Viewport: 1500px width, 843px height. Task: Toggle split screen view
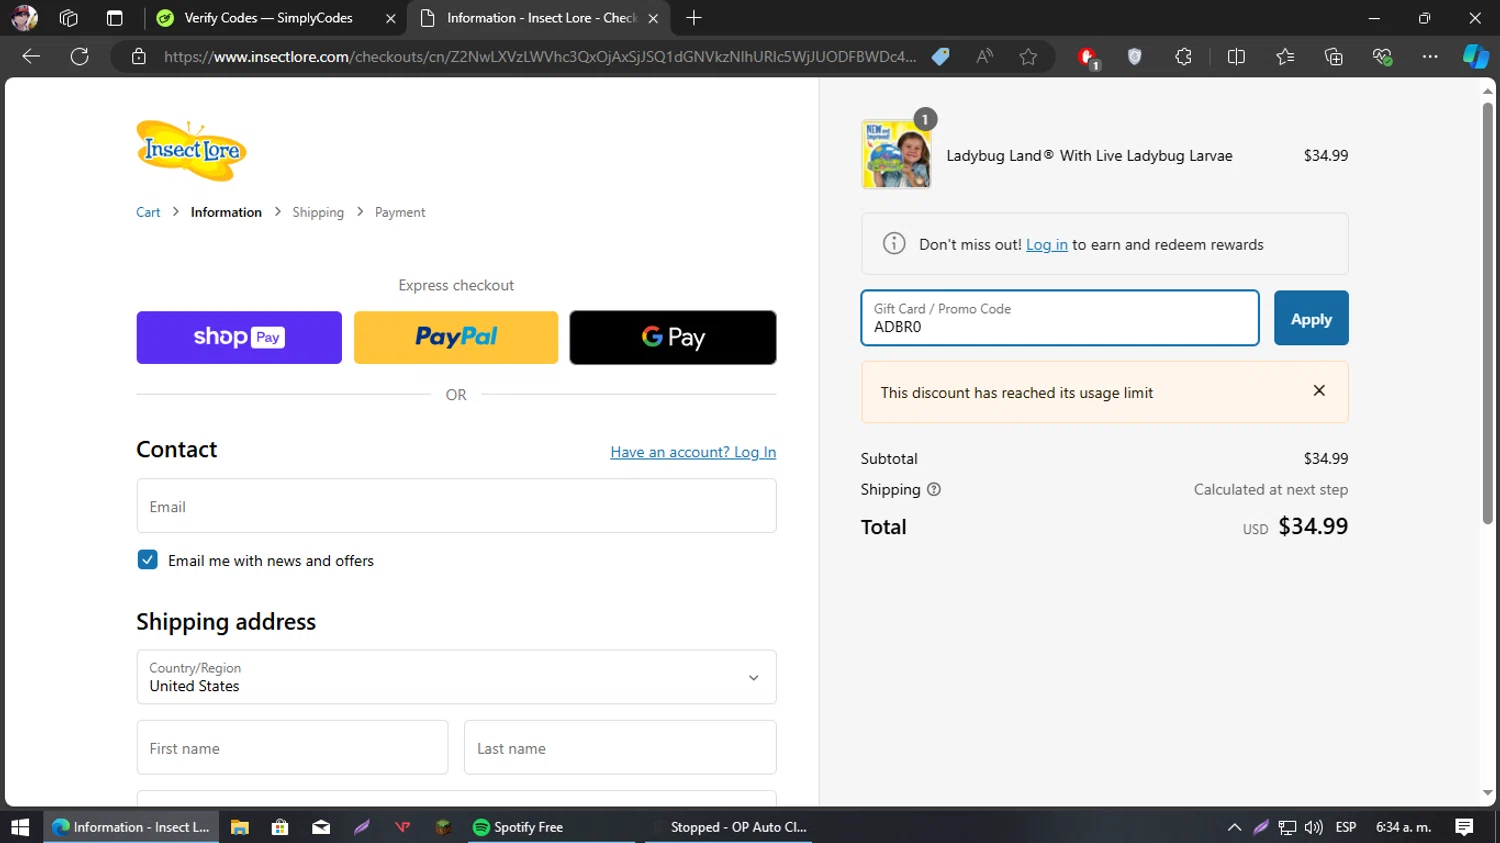point(1236,57)
